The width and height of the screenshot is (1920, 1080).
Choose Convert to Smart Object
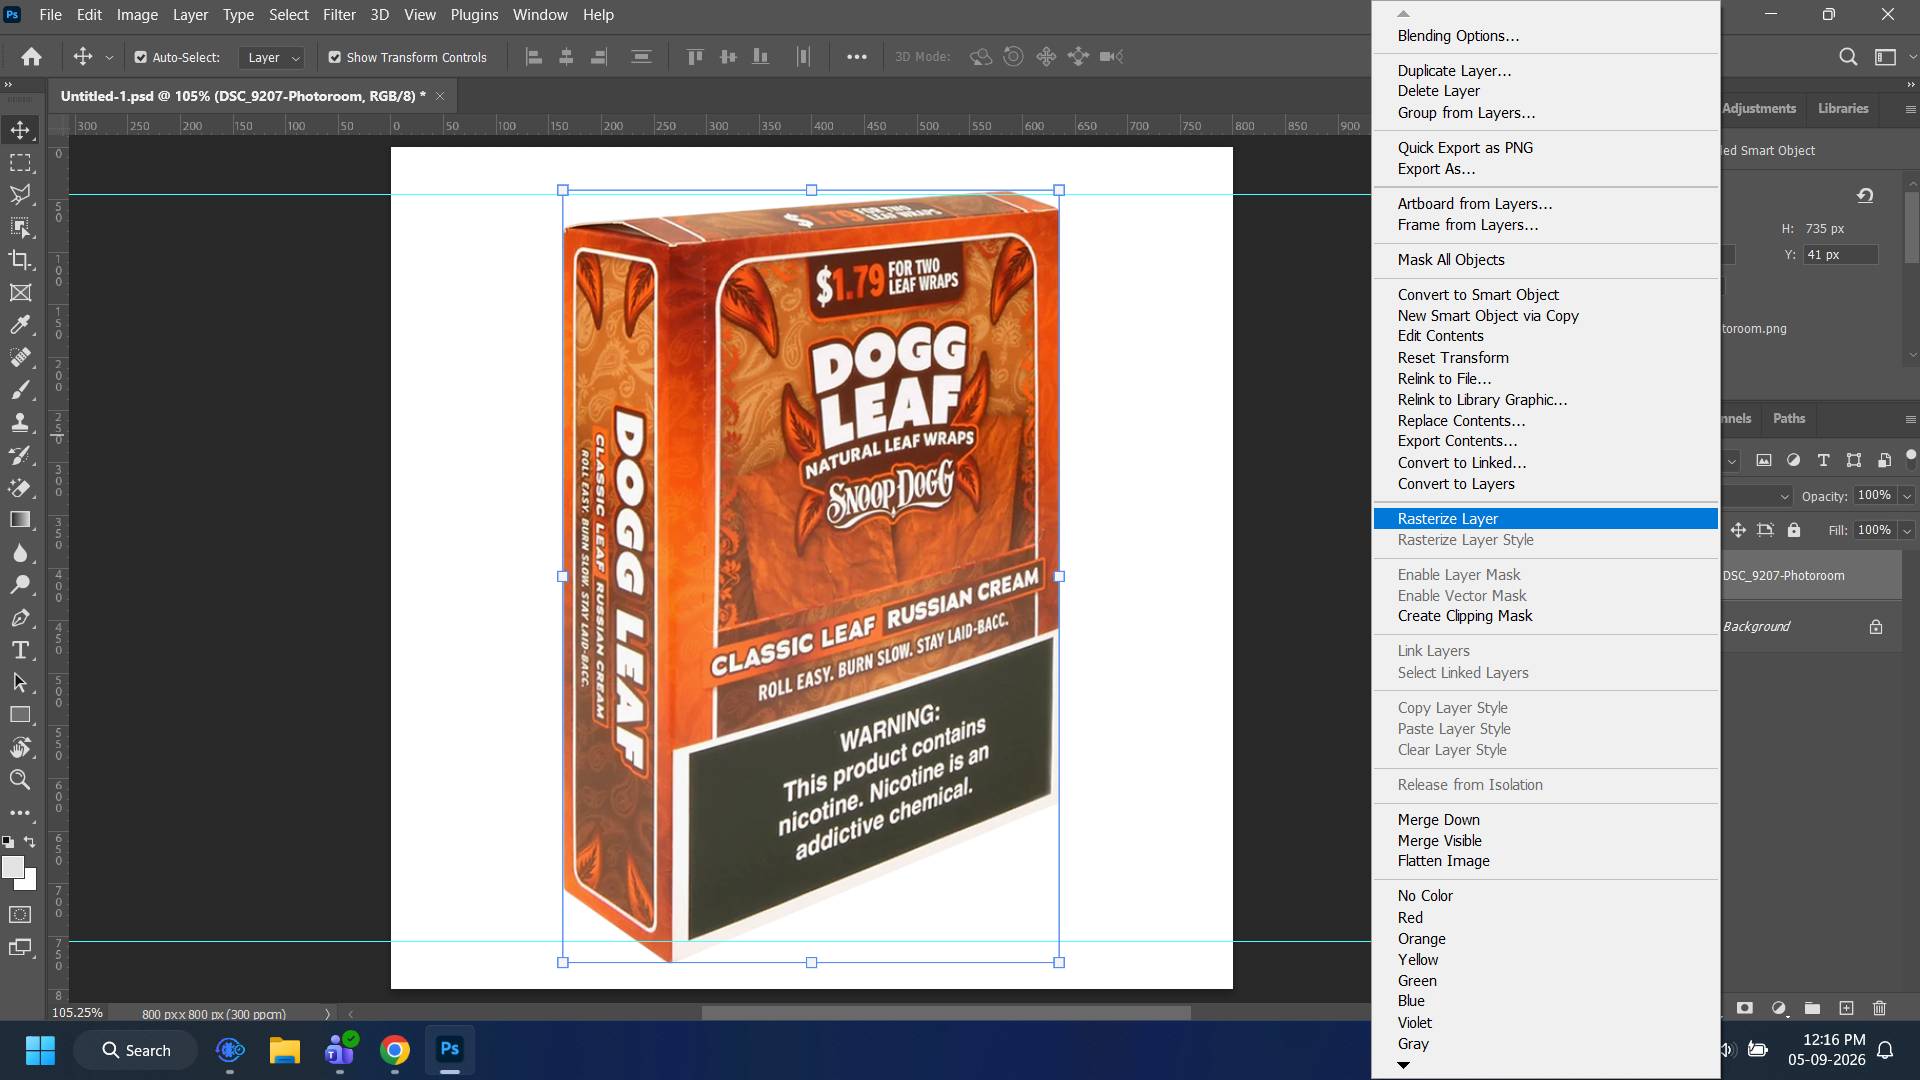click(x=1478, y=295)
